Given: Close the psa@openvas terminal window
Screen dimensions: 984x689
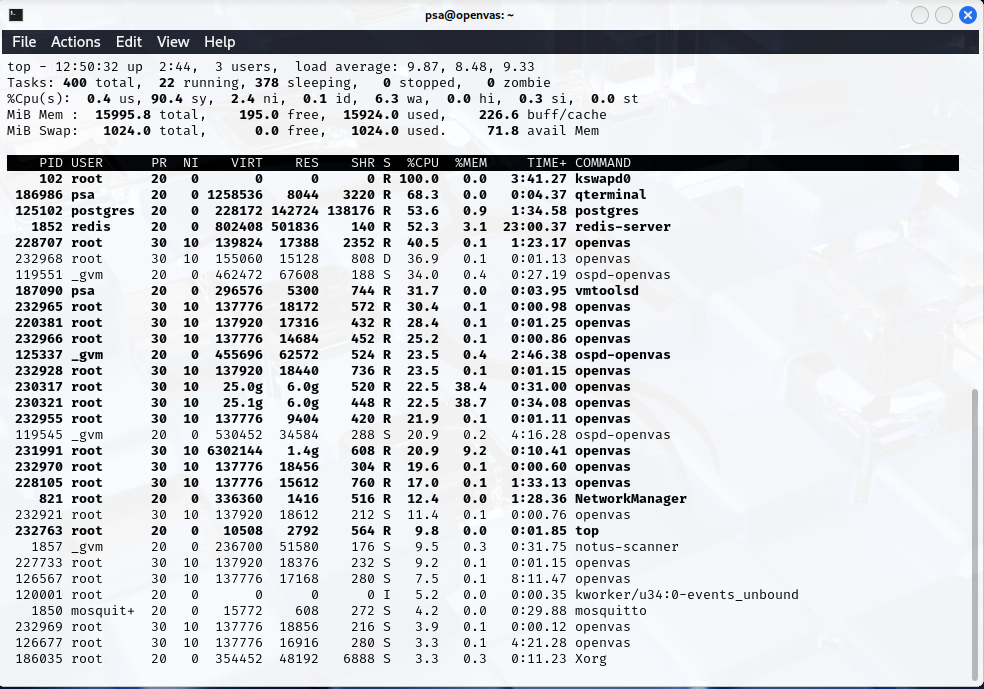Looking at the screenshot, I should [x=967, y=15].
